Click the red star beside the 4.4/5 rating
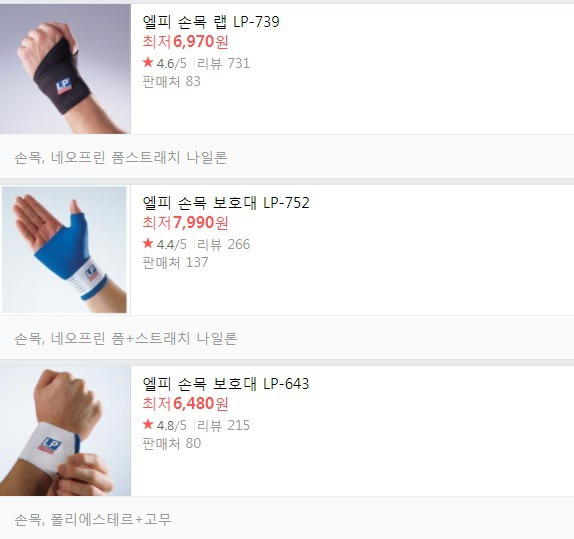 [x=148, y=243]
